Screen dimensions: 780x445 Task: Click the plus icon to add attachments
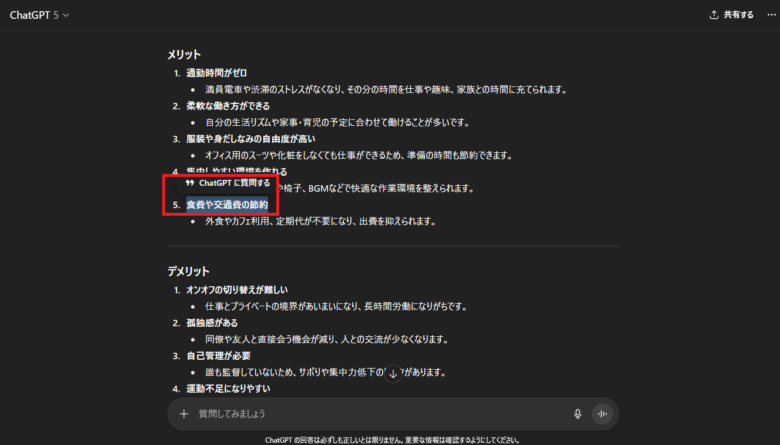(183, 414)
